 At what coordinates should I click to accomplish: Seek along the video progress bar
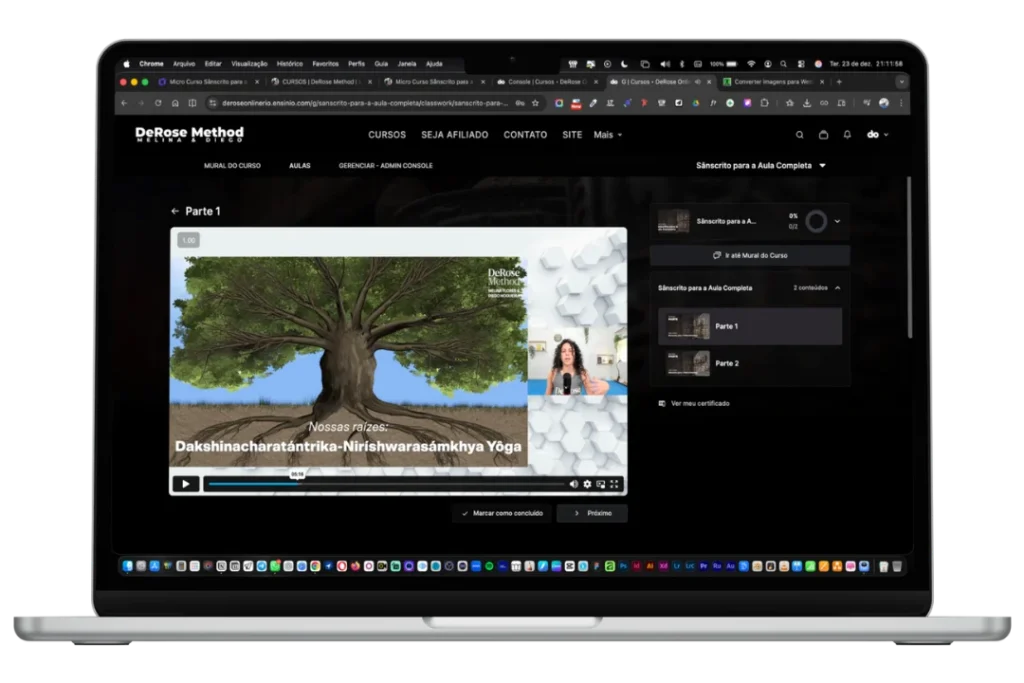point(385,484)
